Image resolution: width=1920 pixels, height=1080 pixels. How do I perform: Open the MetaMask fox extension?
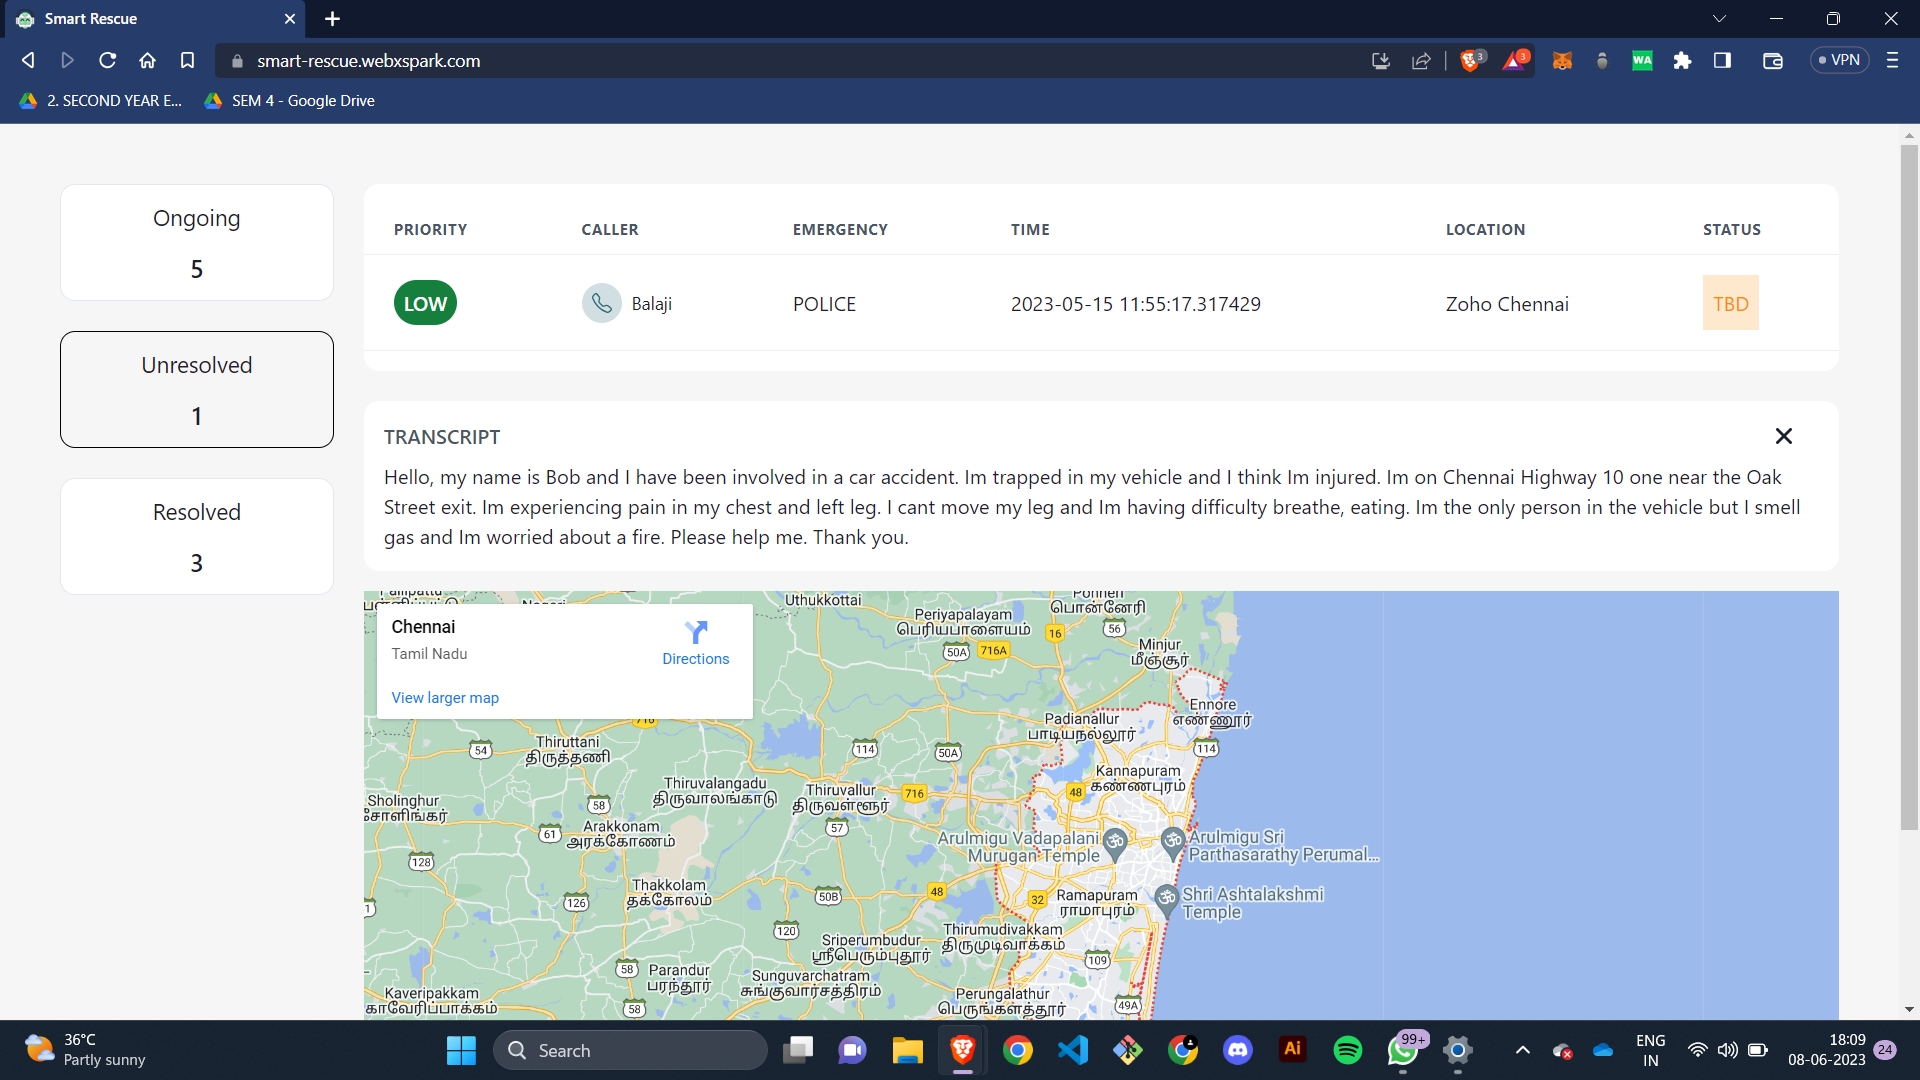click(x=1562, y=61)
